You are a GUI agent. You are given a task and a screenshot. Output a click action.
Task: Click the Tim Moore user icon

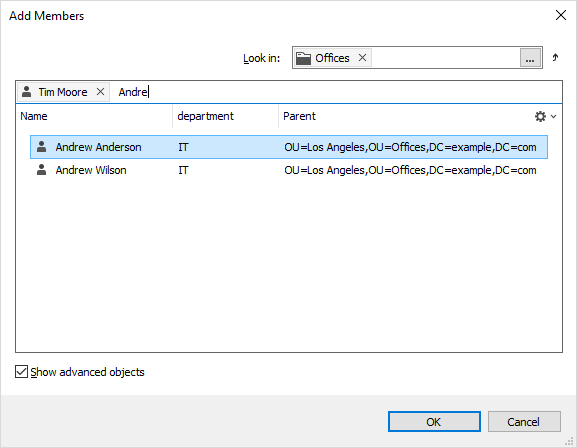coord(26,92)
